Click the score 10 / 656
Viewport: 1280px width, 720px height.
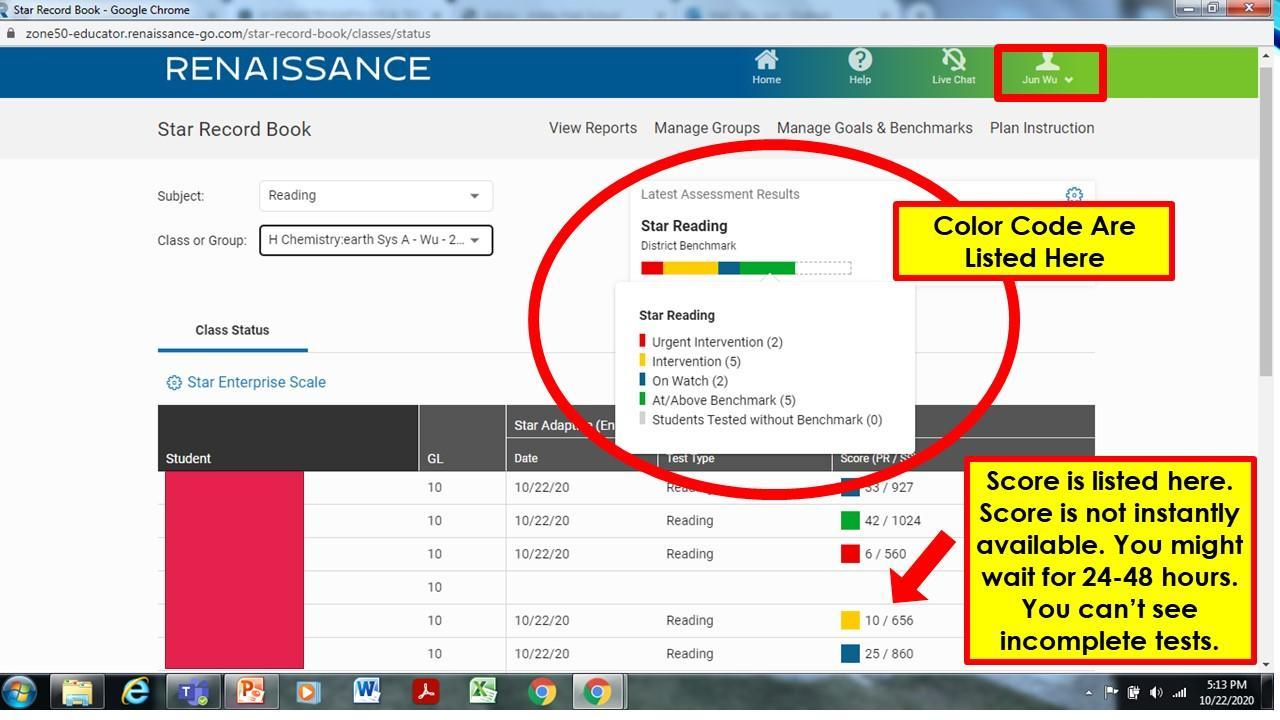(889, 621)
